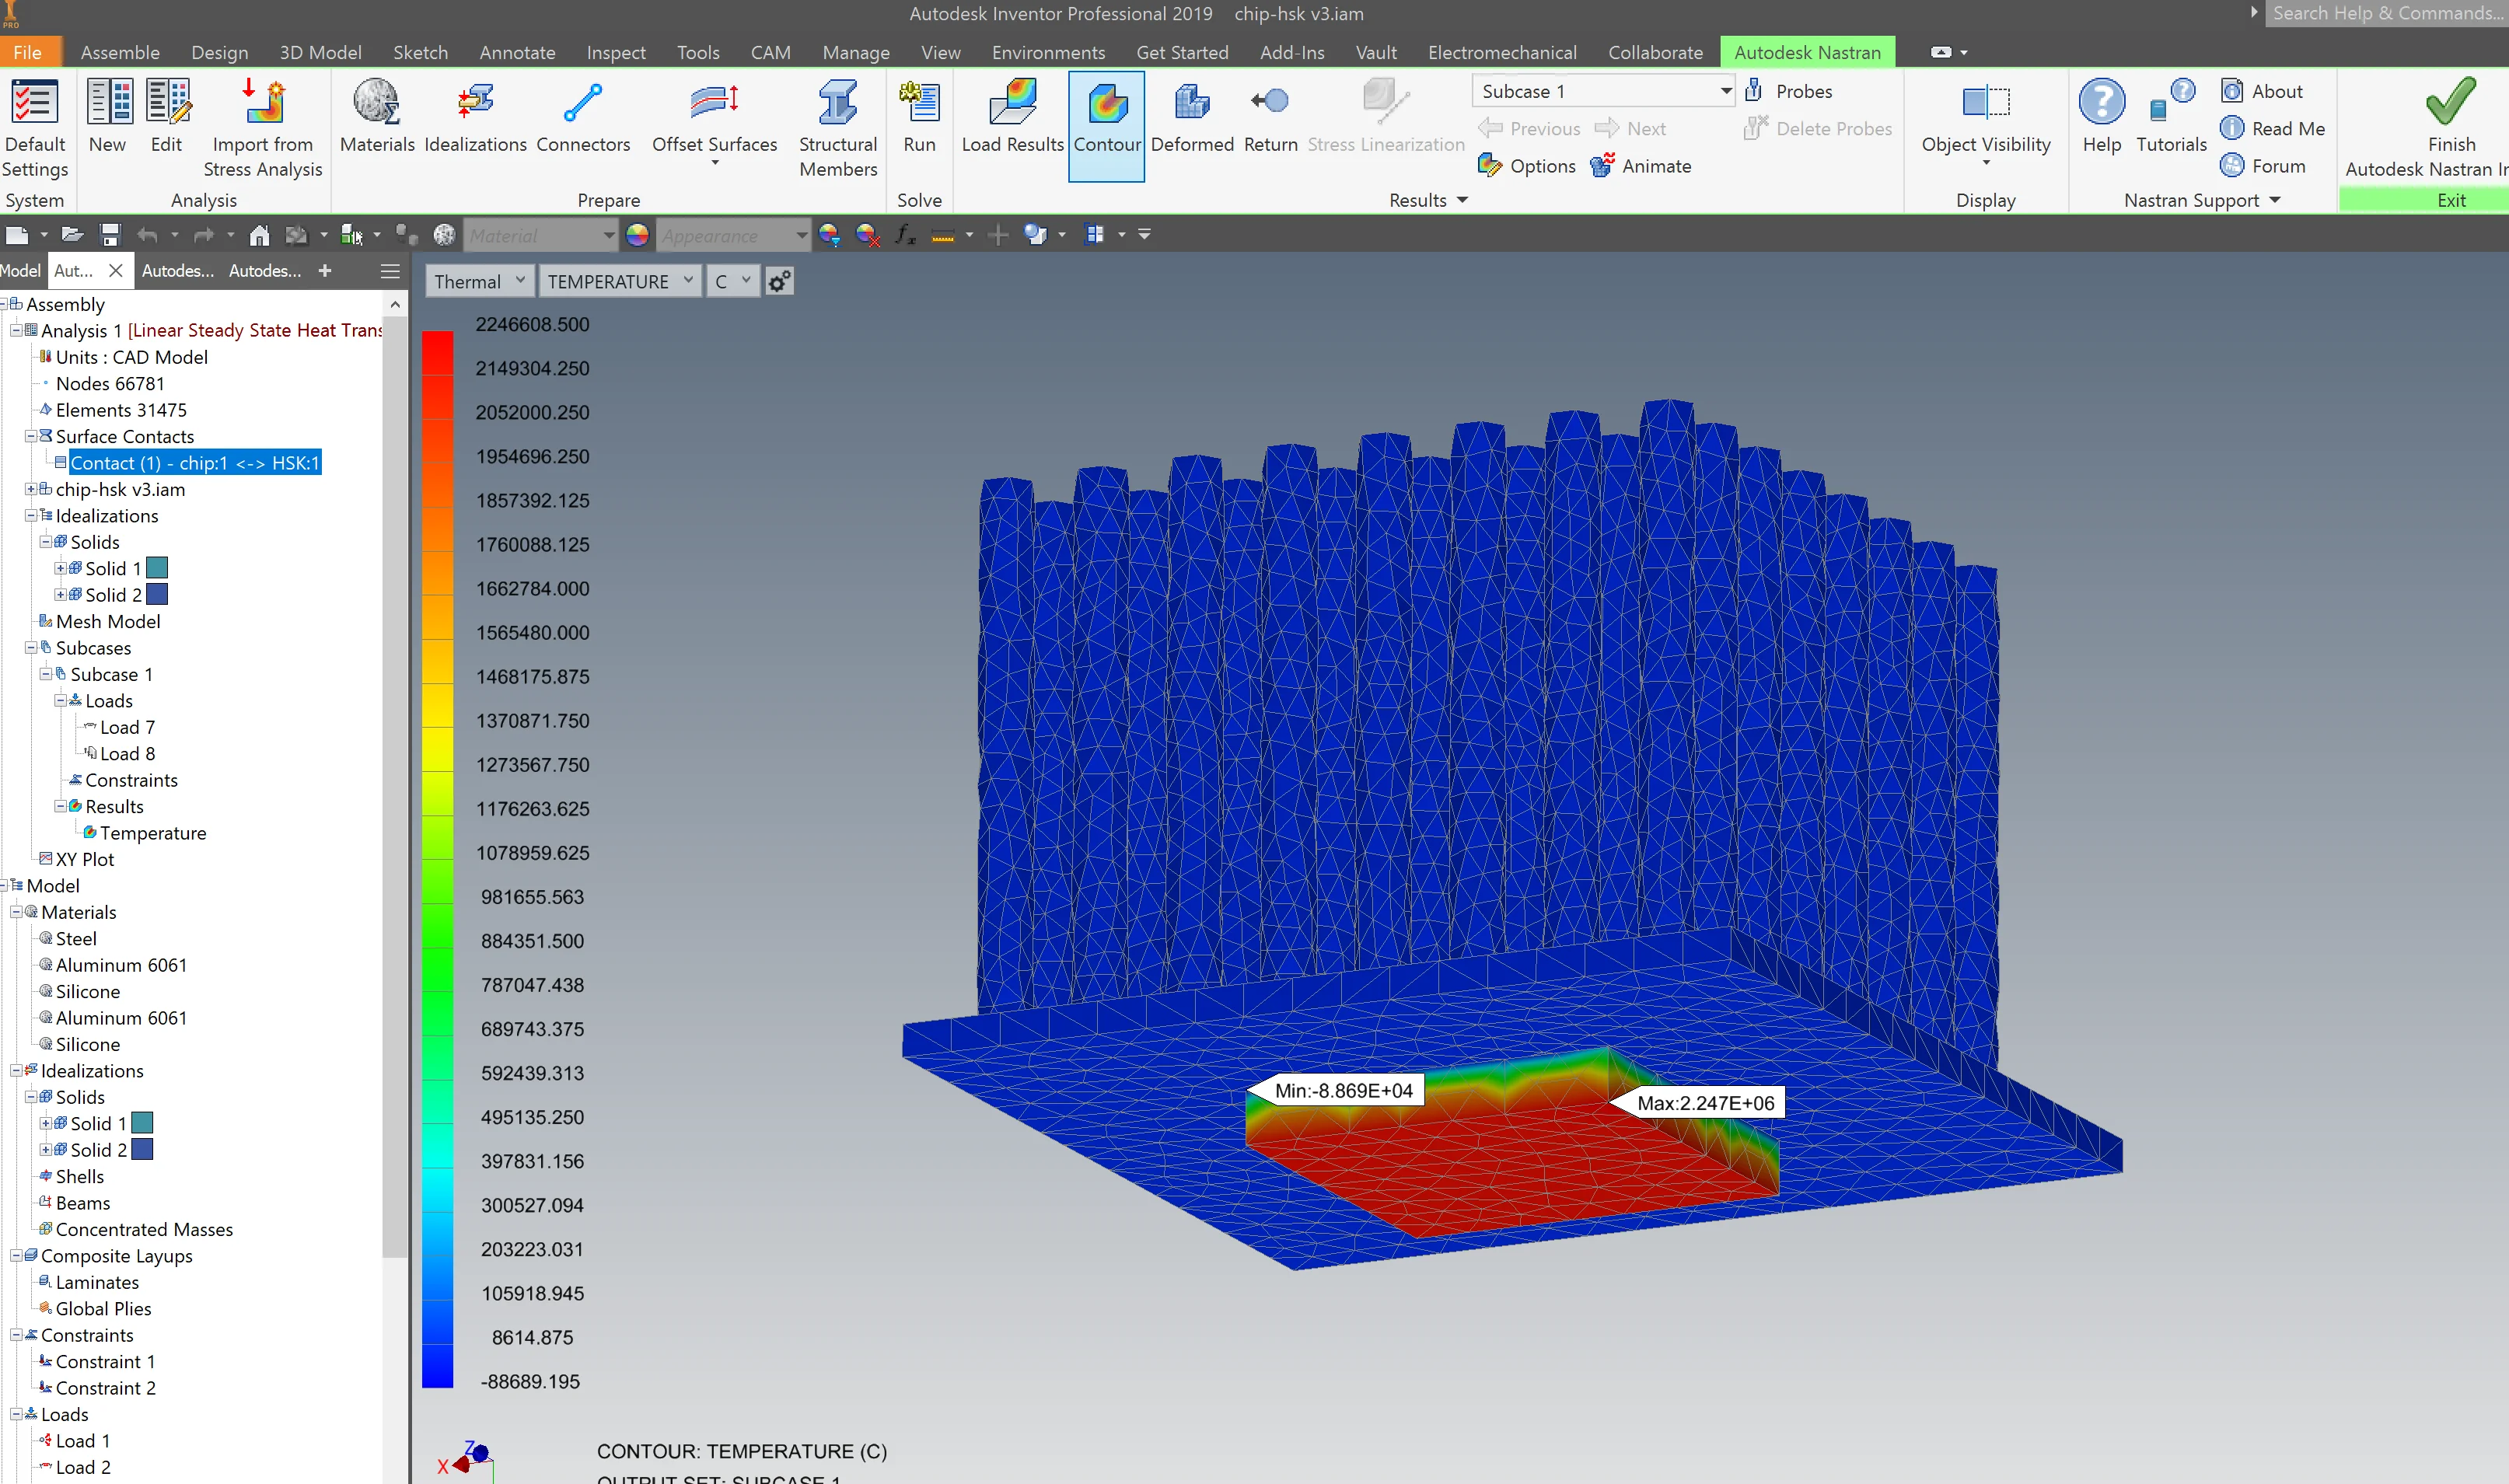
Task: Open the TEMPERATURE result dropdown
Action: click(x=619, y=281)
